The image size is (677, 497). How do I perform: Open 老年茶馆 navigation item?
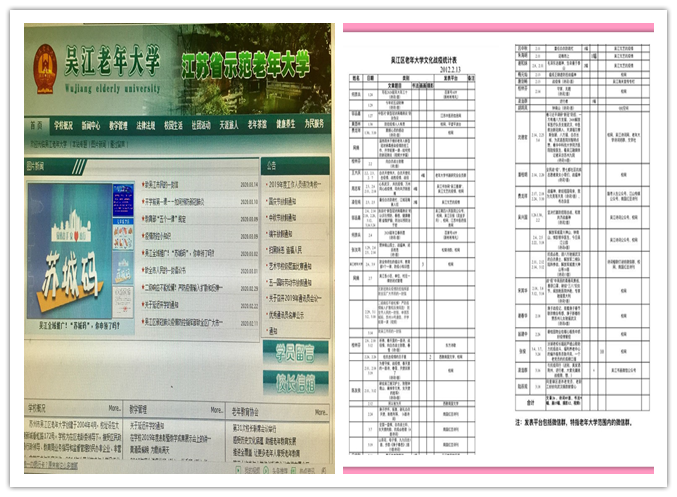[x=257, y=124]
